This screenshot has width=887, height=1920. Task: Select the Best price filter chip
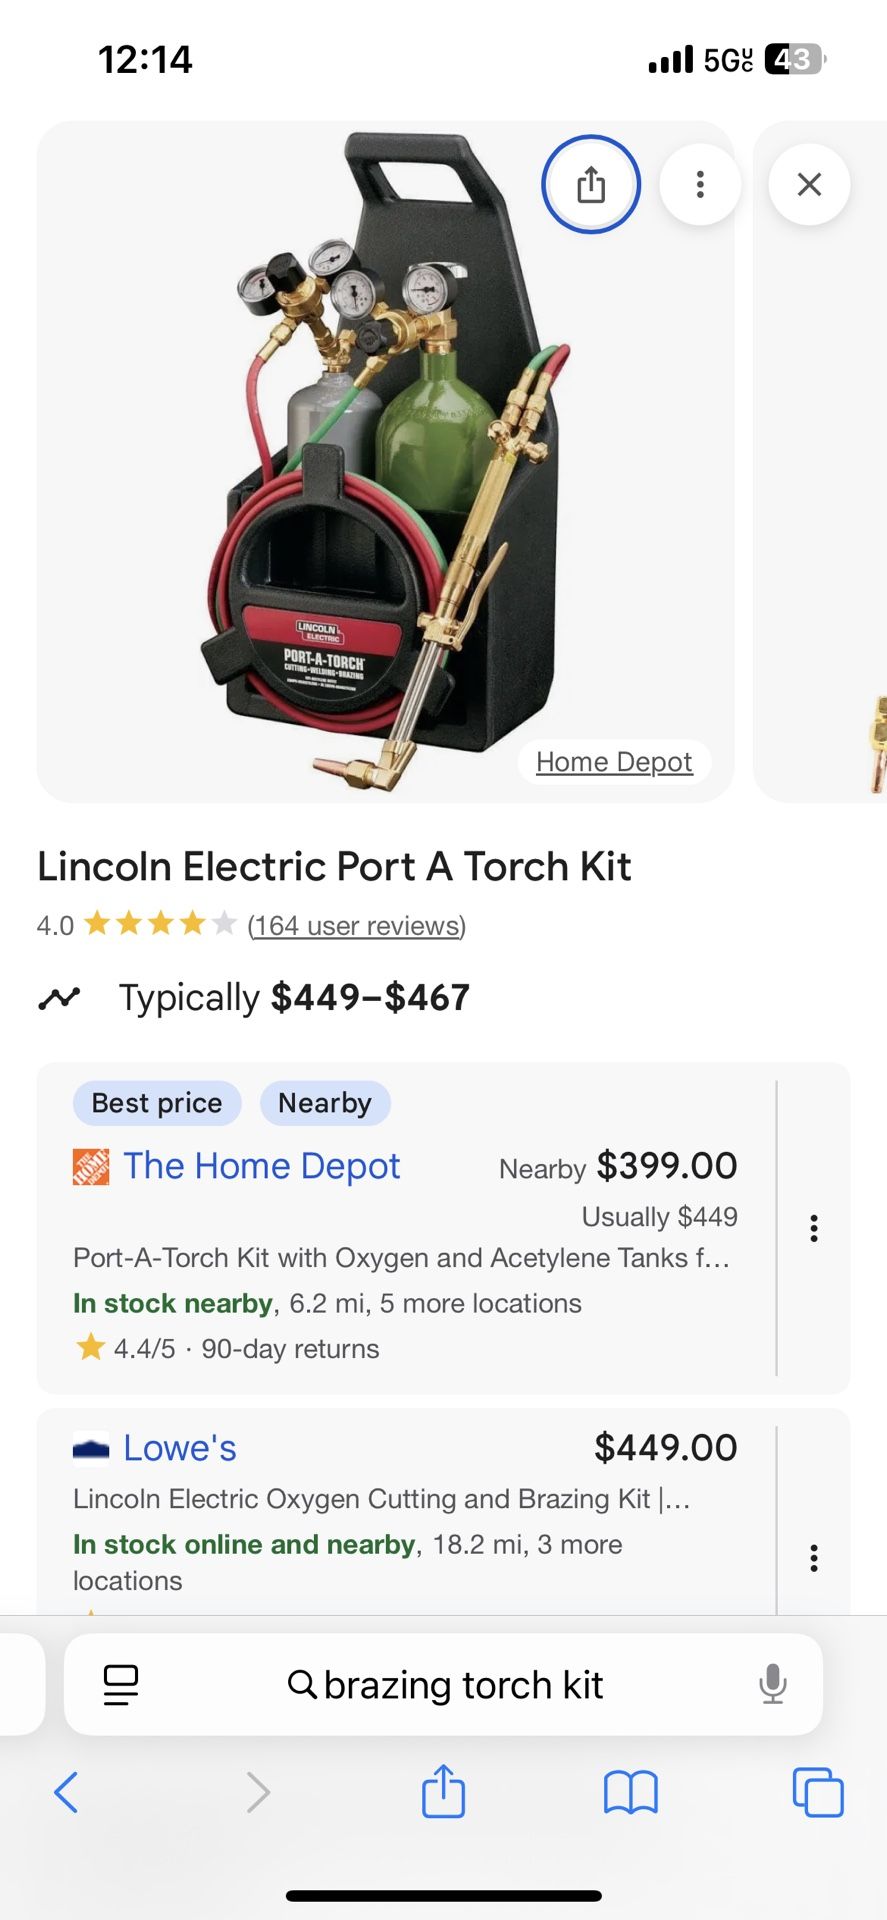[157, 1103]
